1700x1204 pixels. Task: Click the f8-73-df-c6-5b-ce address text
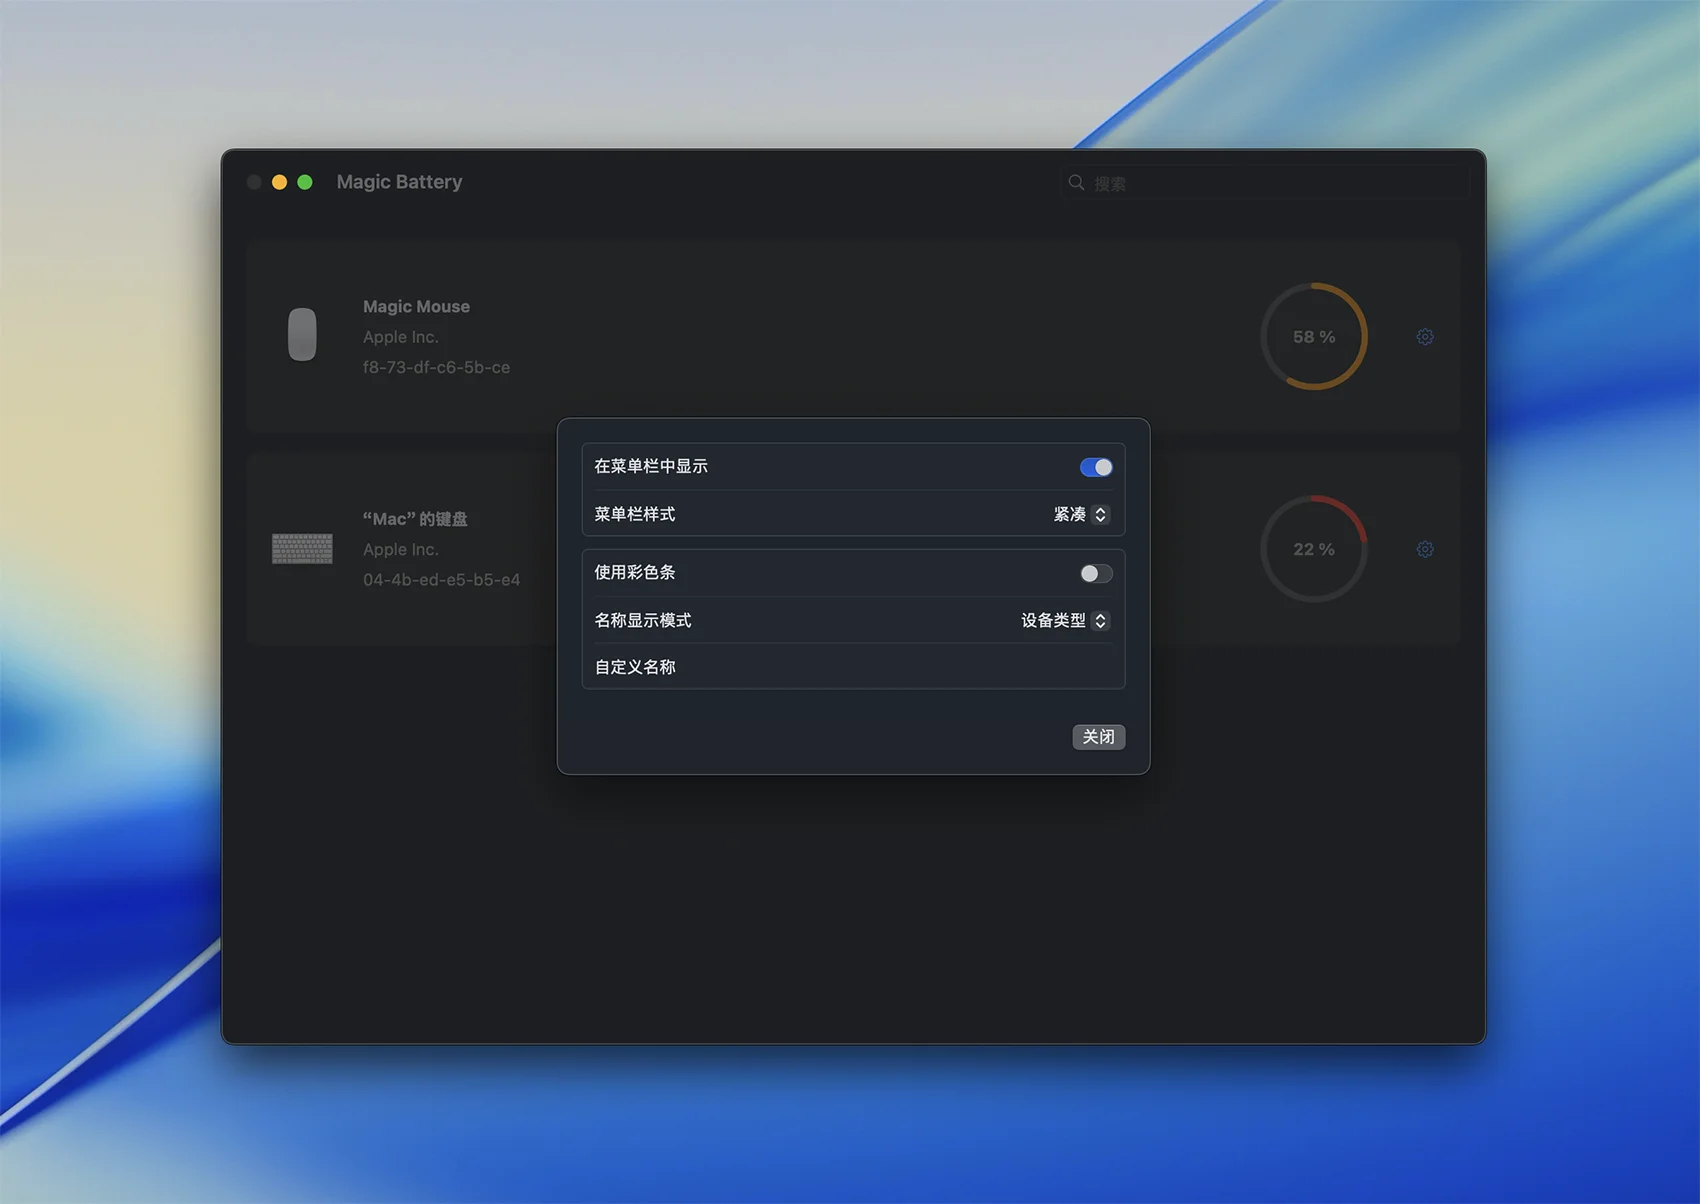436,367
